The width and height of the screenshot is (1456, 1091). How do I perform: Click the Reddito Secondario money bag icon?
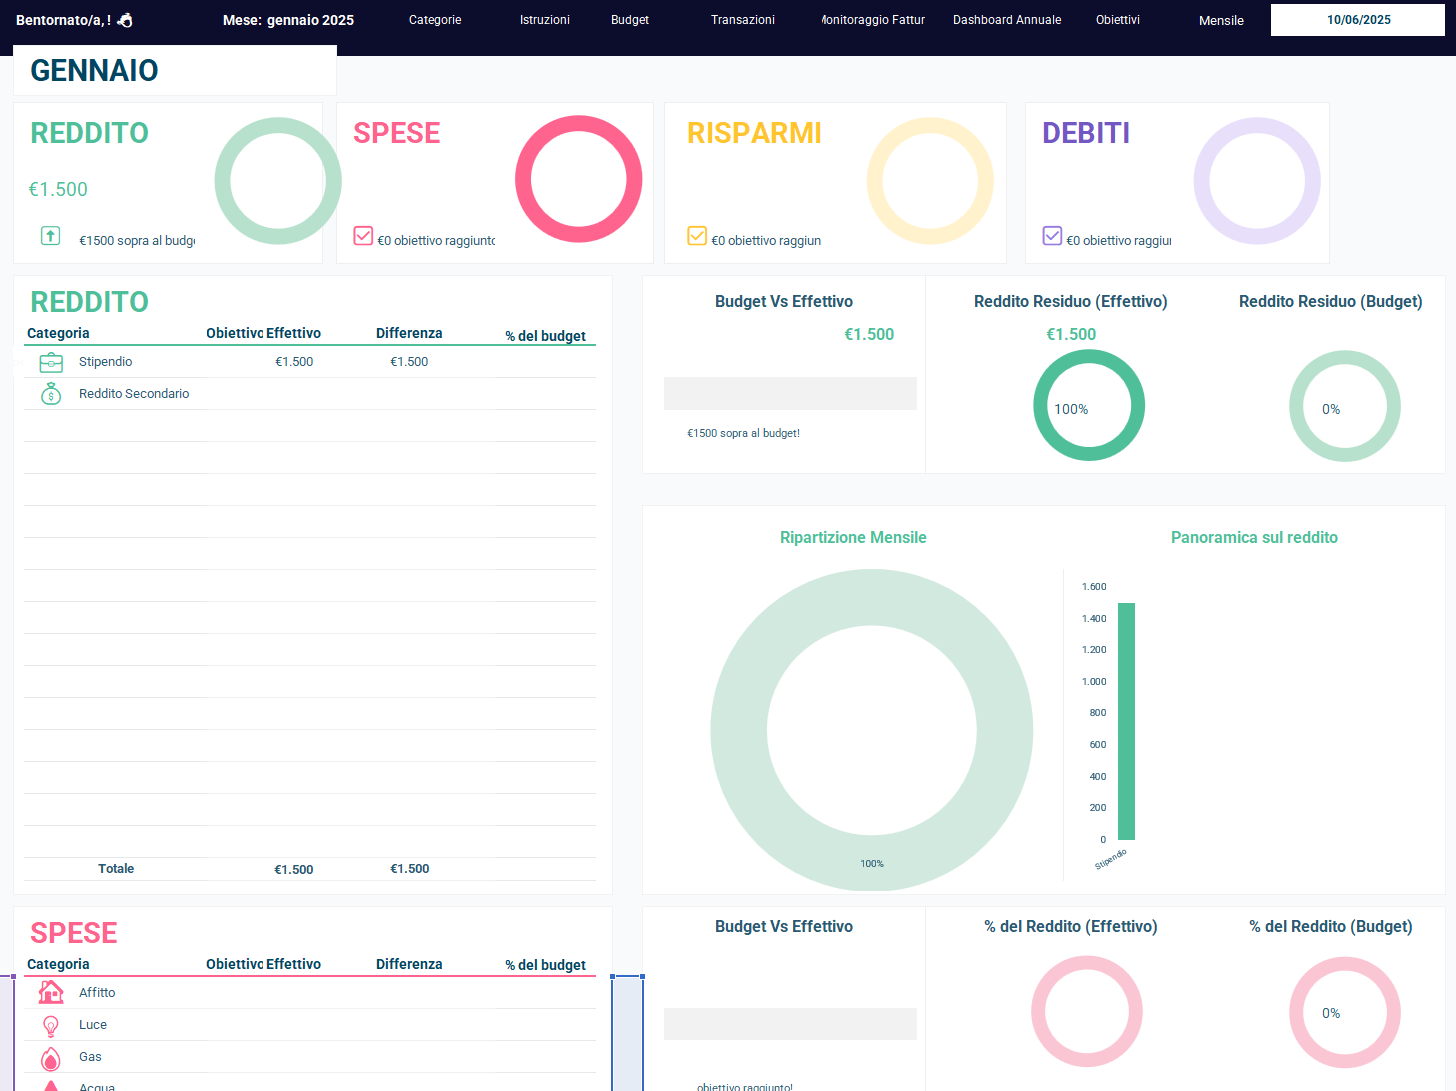[51, 394]
